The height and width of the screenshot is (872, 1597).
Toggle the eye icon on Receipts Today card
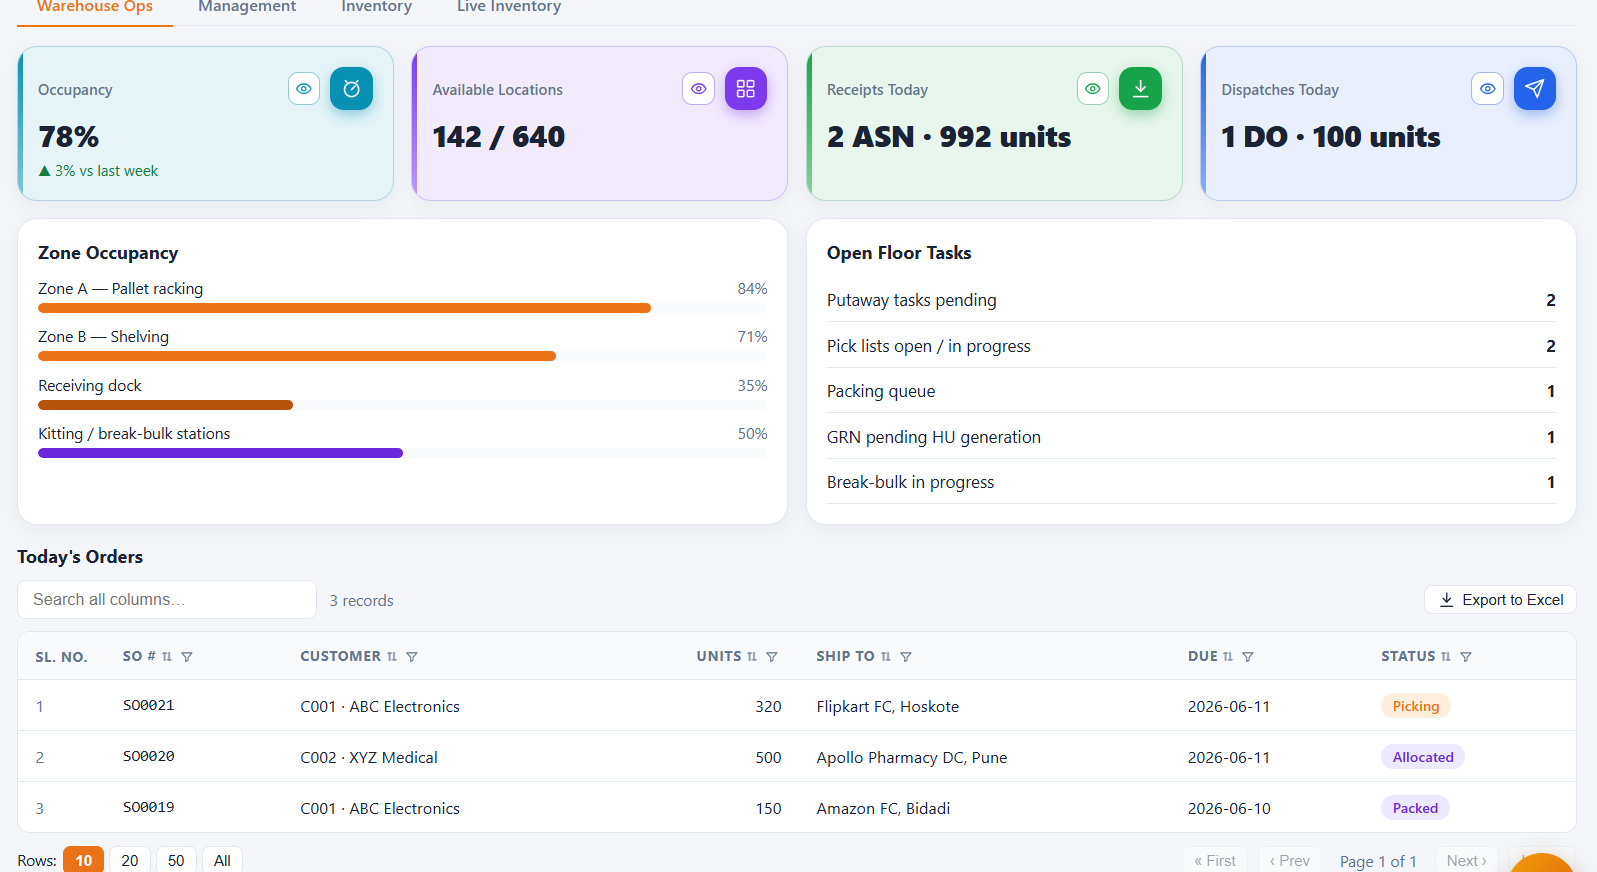pos(1093,89)
